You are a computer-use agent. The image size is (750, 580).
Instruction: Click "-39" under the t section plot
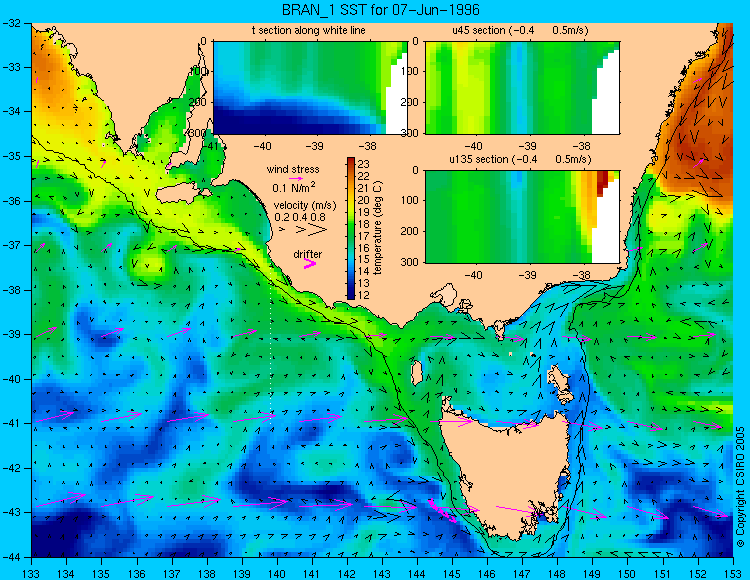point(315,146)
